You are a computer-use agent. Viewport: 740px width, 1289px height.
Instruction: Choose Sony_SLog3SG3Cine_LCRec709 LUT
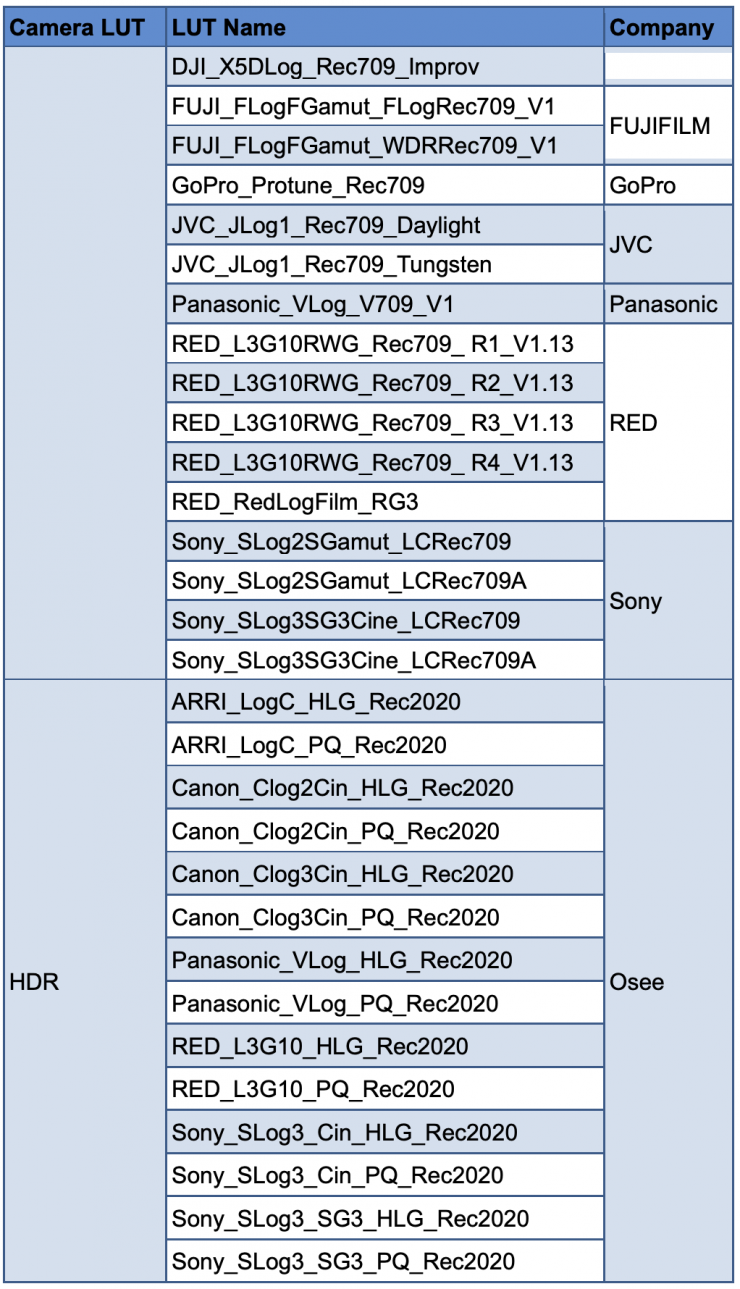pyautogui.click(x=346, y=621)
